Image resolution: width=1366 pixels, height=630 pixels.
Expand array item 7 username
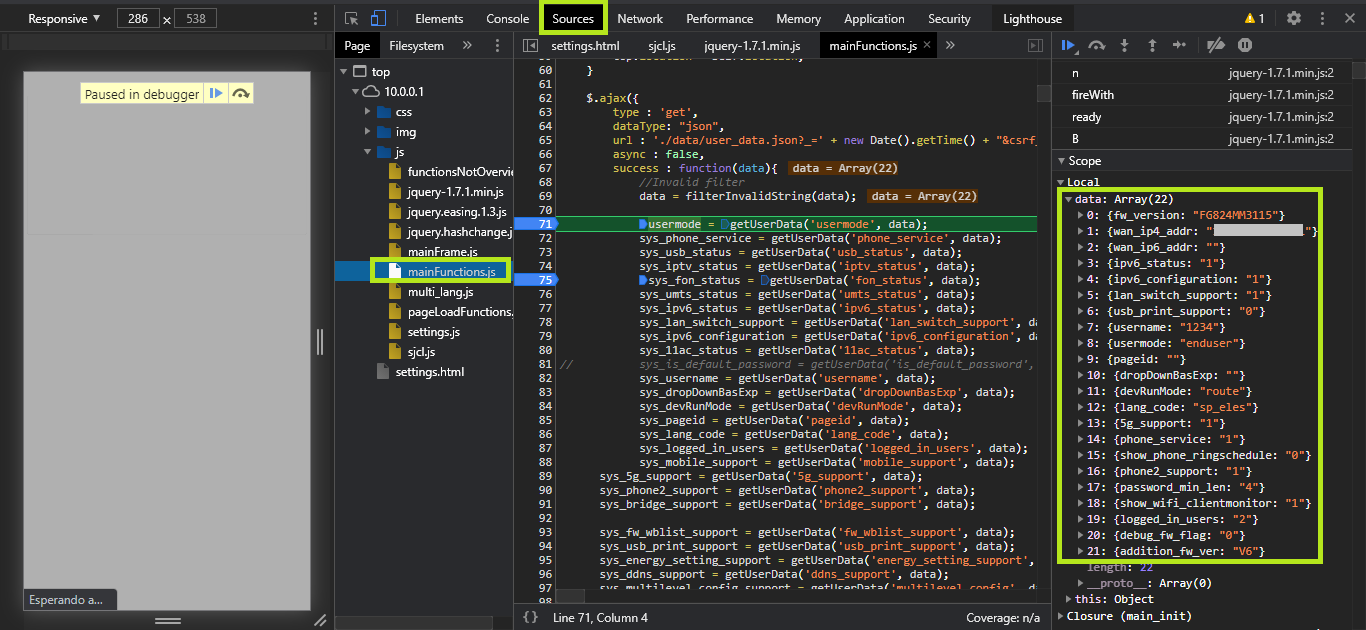(x=1080, y=327)
